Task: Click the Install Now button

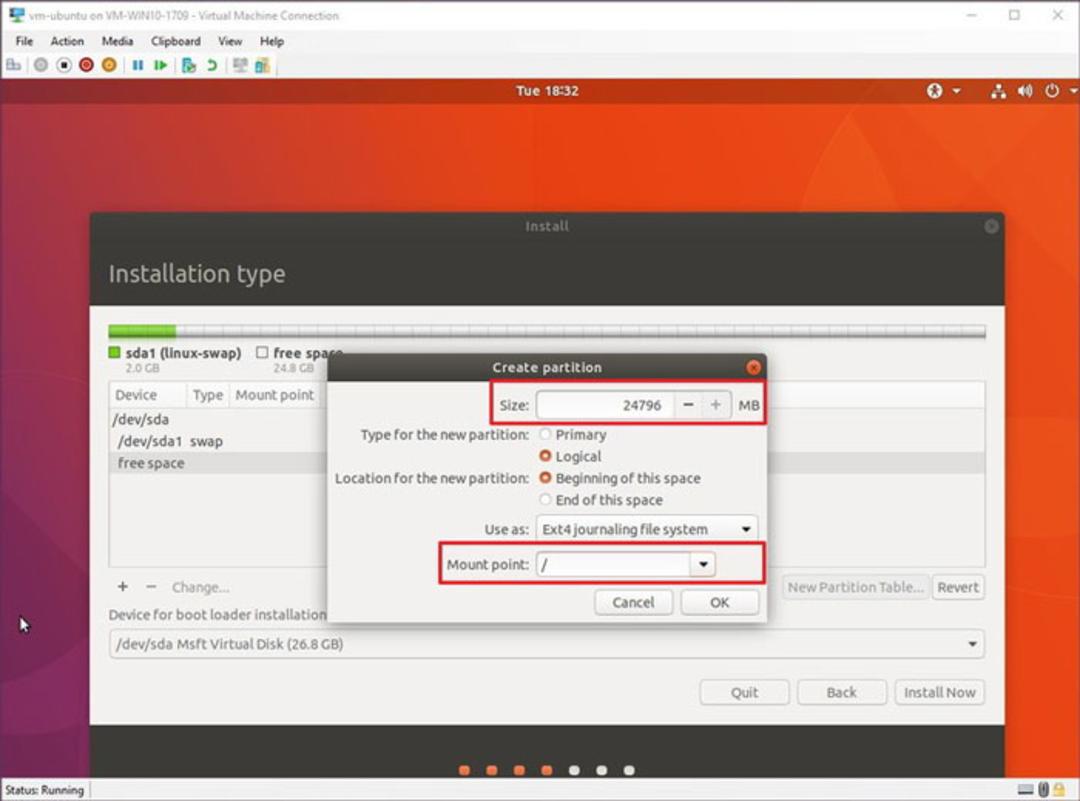Action: pyautogui.click(x=939, y=692)
